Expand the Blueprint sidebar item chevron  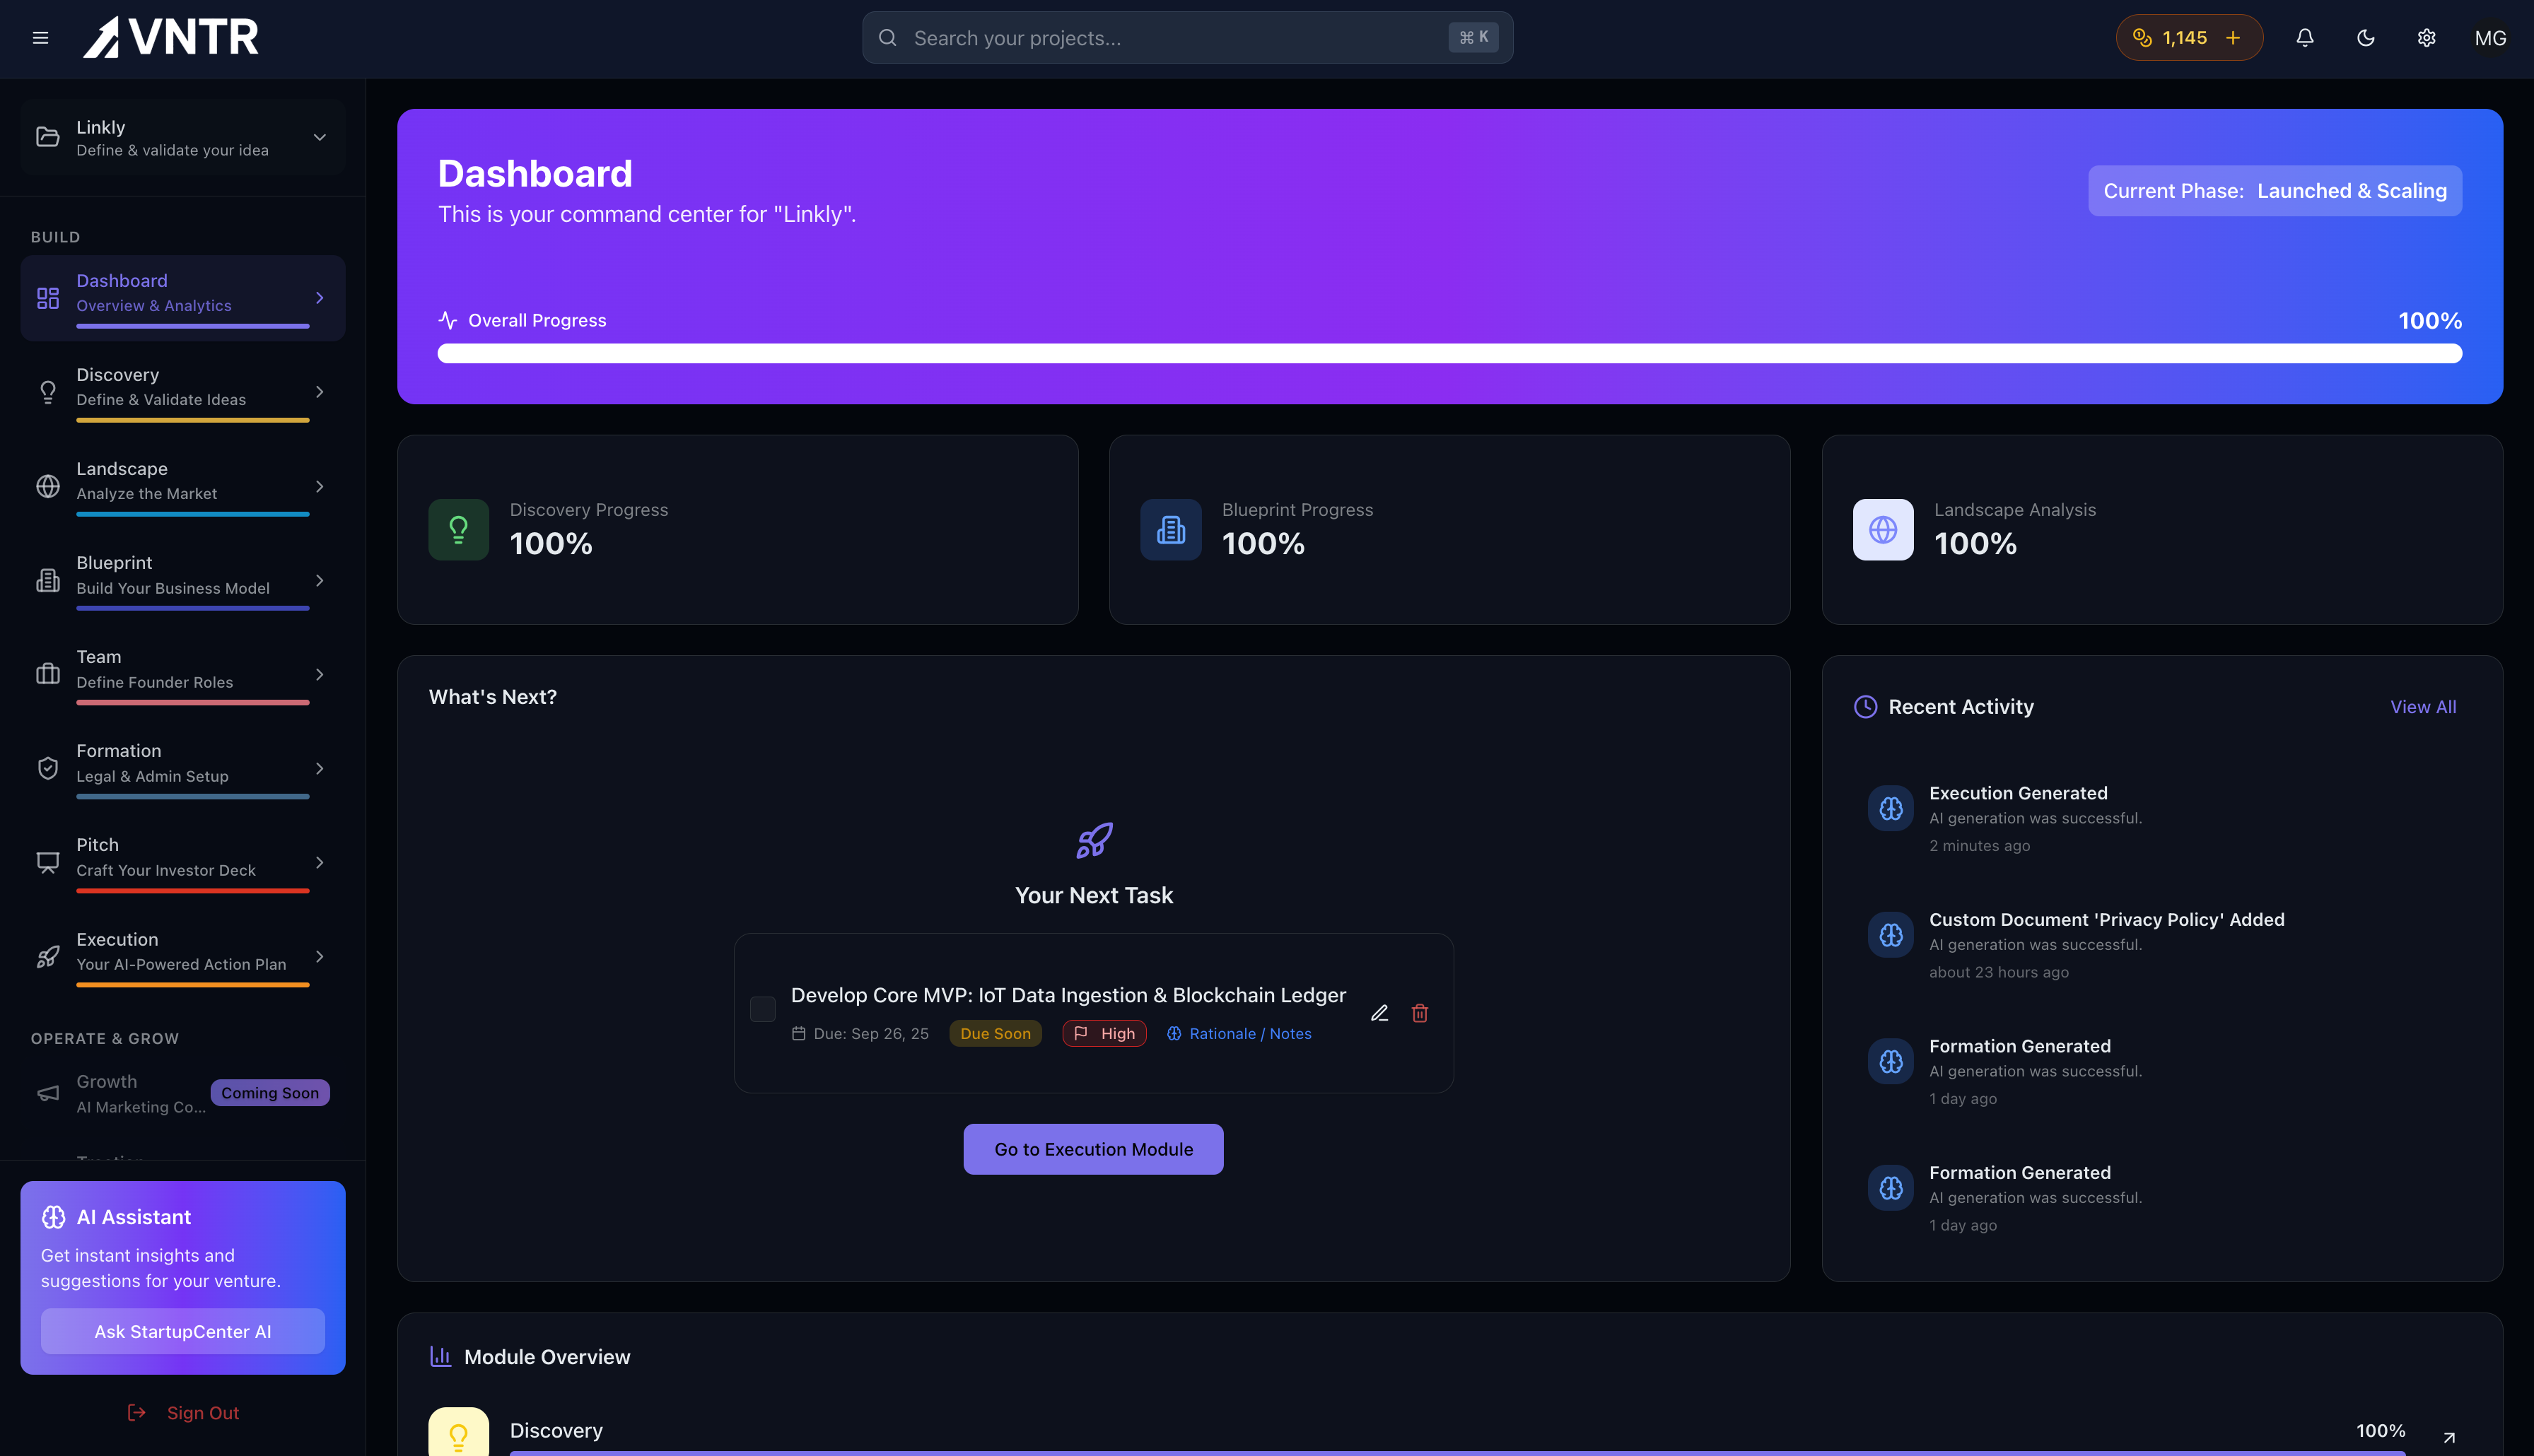click(x=319, y=580)
